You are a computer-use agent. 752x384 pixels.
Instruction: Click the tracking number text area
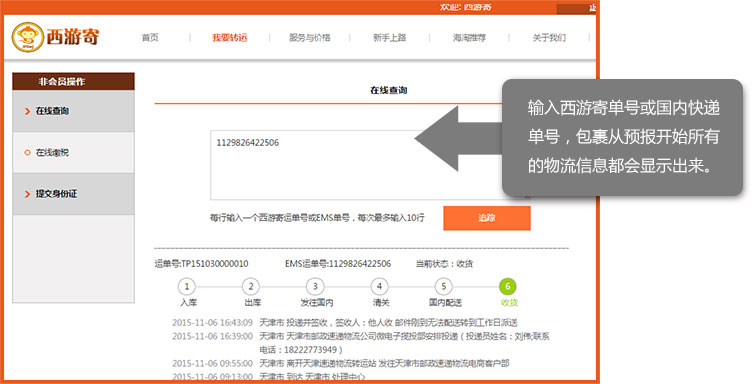[370, 165]
